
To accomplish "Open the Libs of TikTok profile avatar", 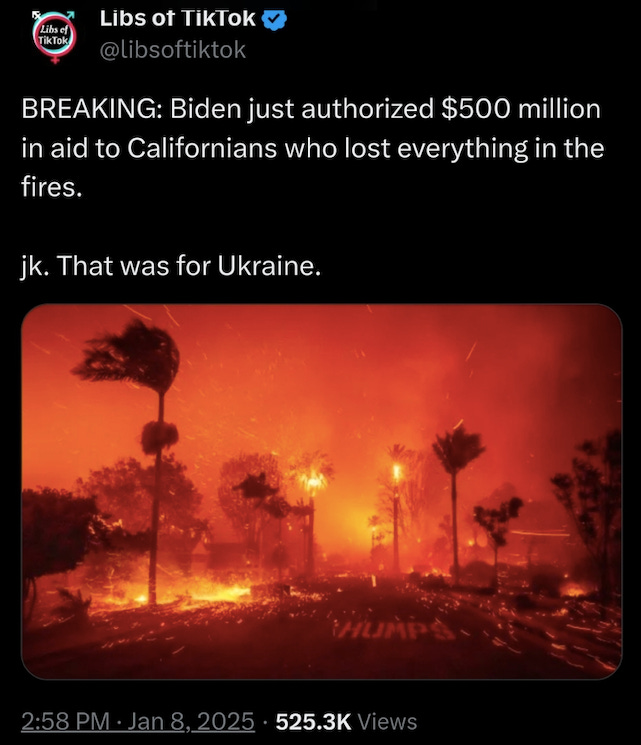I will point(55,37).
